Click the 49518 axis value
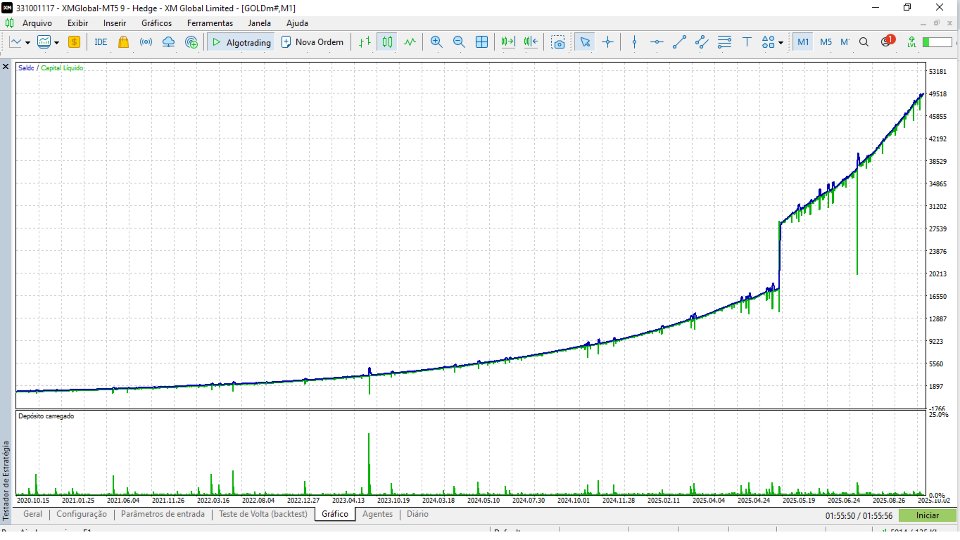 click(x=937, y=94)
